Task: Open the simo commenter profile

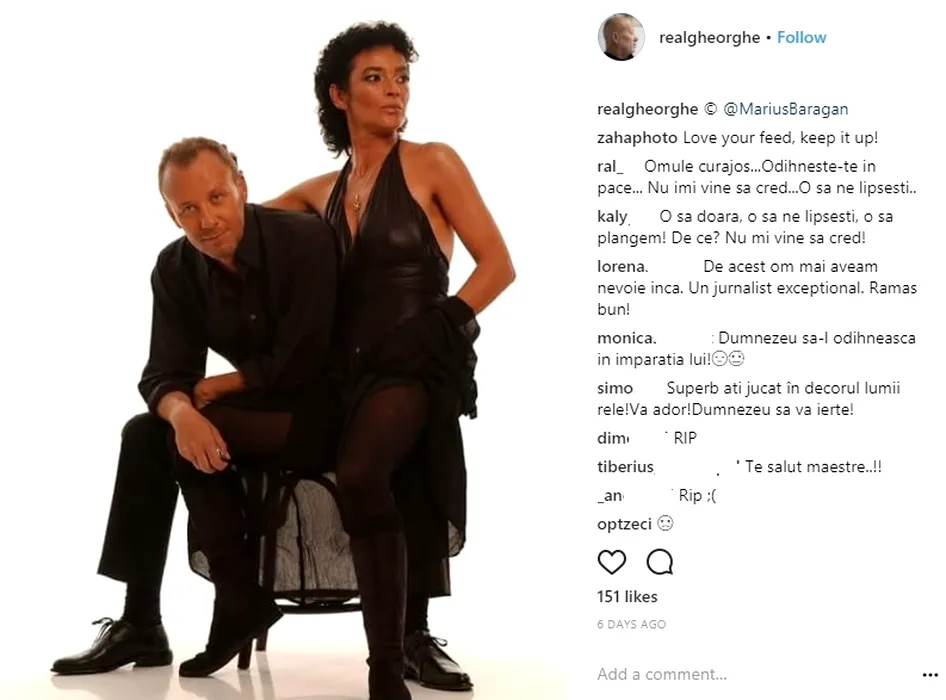Action: coord(615,389)
